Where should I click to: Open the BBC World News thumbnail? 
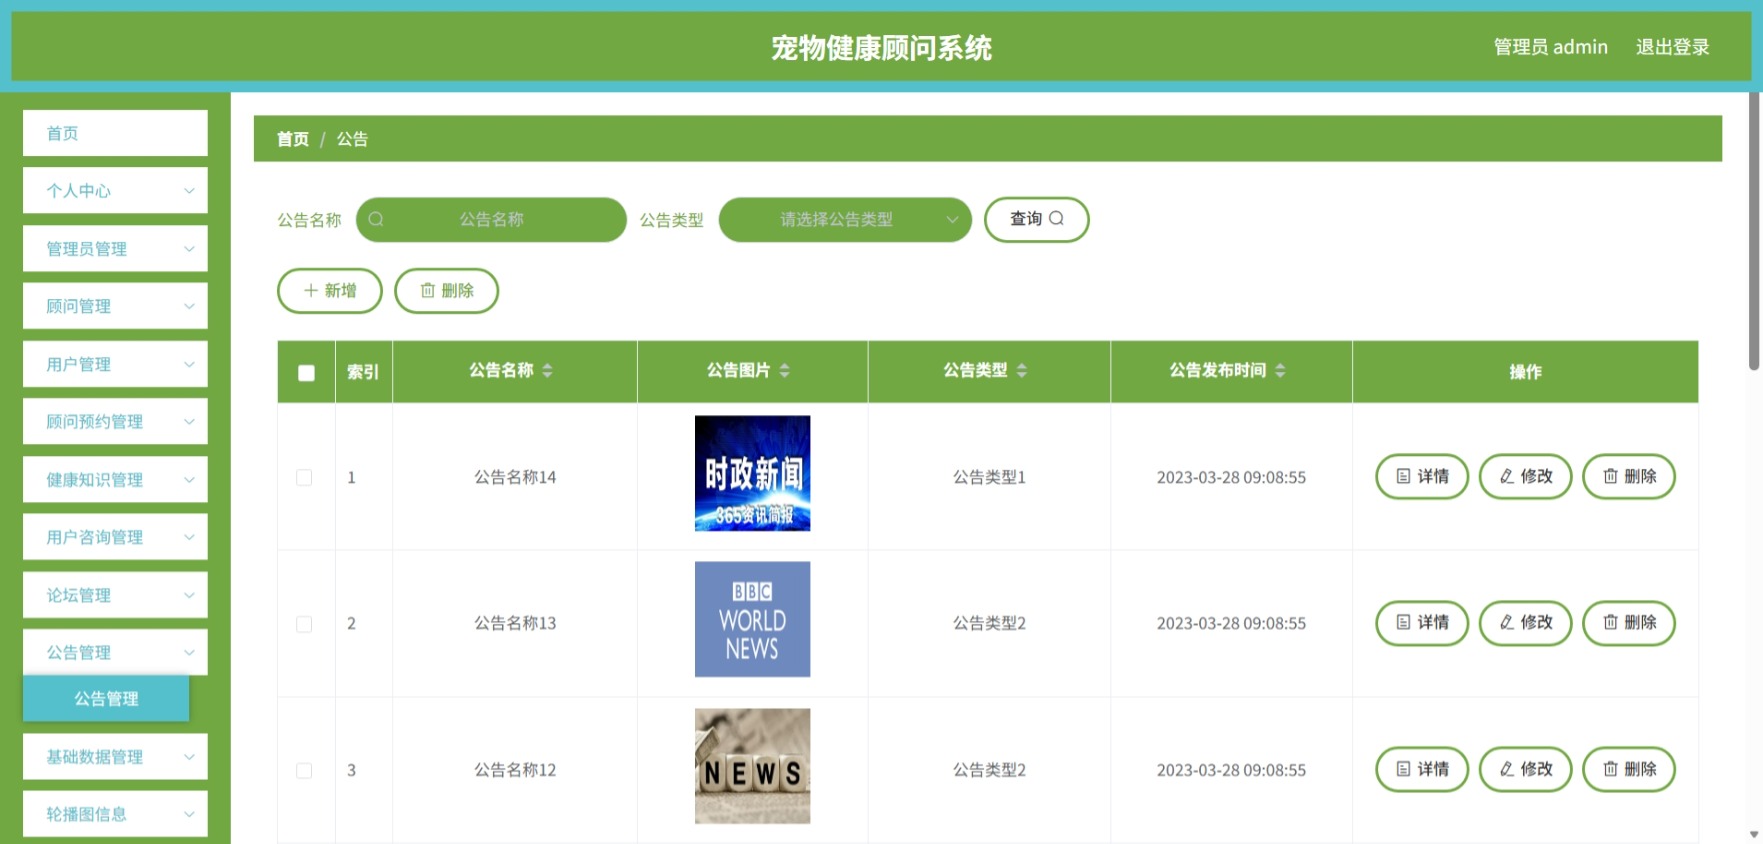[752, 619]
